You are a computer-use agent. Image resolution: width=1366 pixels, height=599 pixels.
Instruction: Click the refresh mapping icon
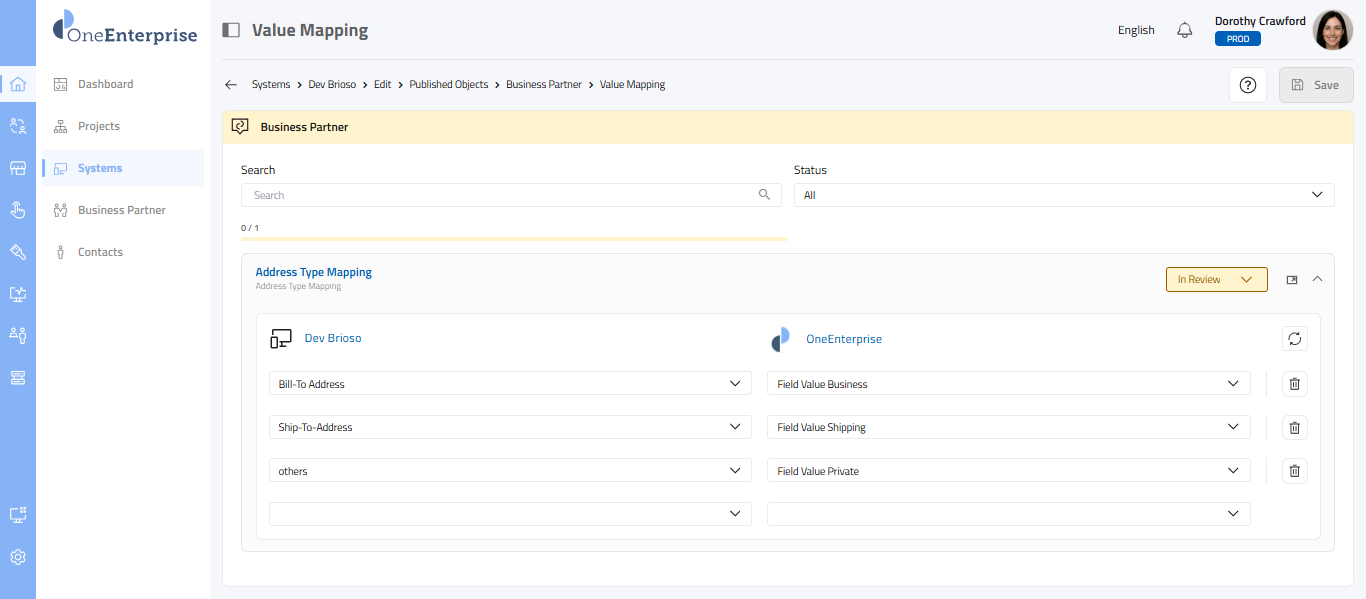1294,339
